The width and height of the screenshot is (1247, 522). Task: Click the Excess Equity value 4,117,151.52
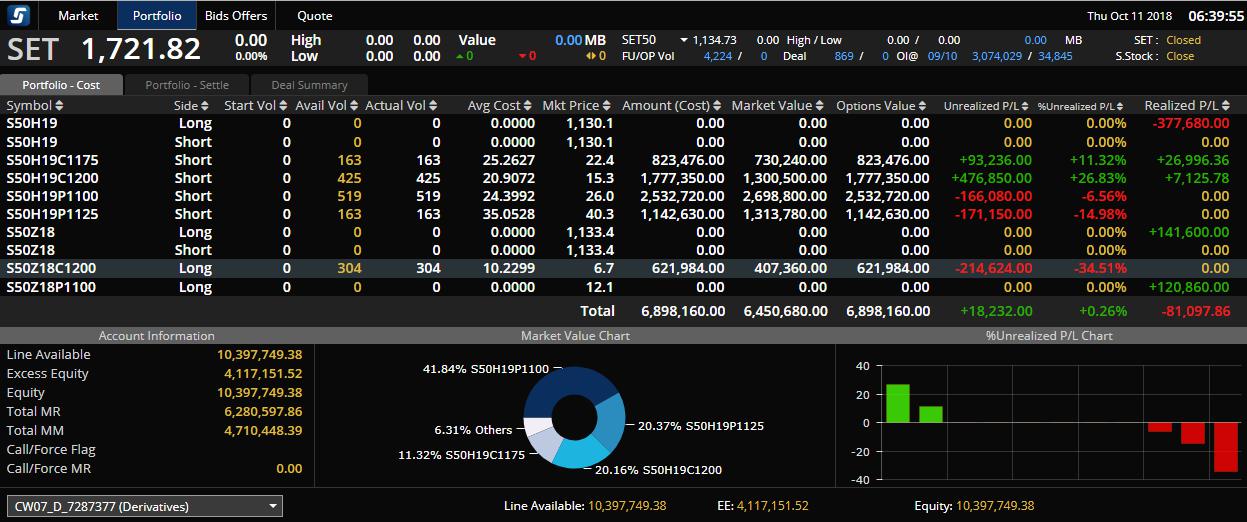[x=260, y=373]
